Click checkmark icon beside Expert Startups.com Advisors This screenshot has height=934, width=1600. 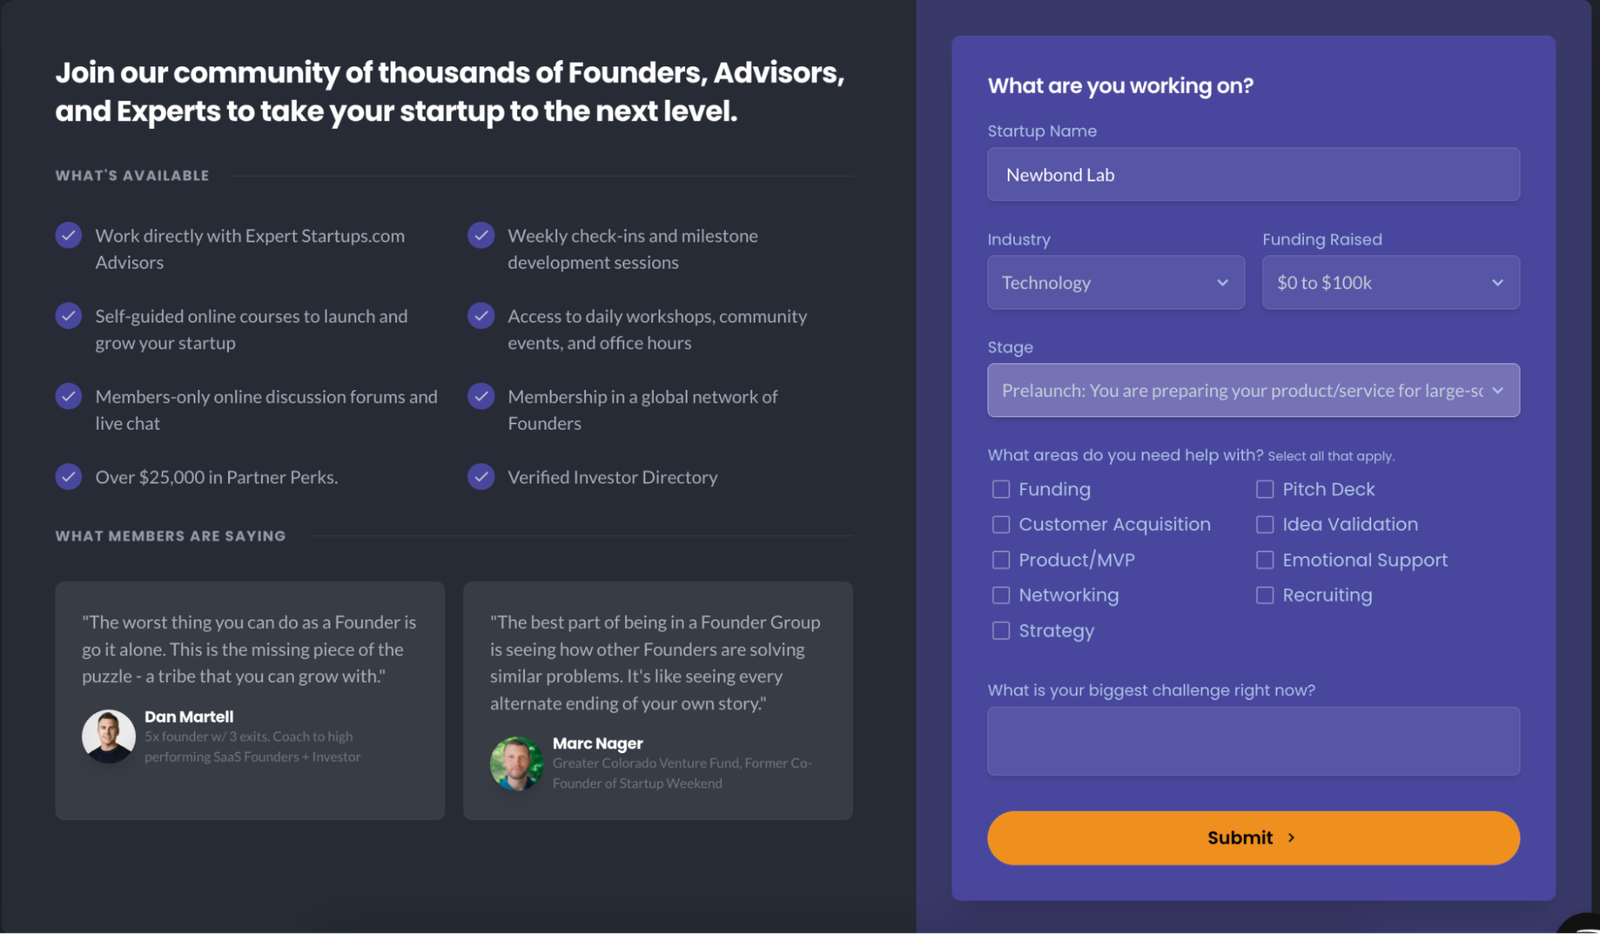tap(68, 235)
